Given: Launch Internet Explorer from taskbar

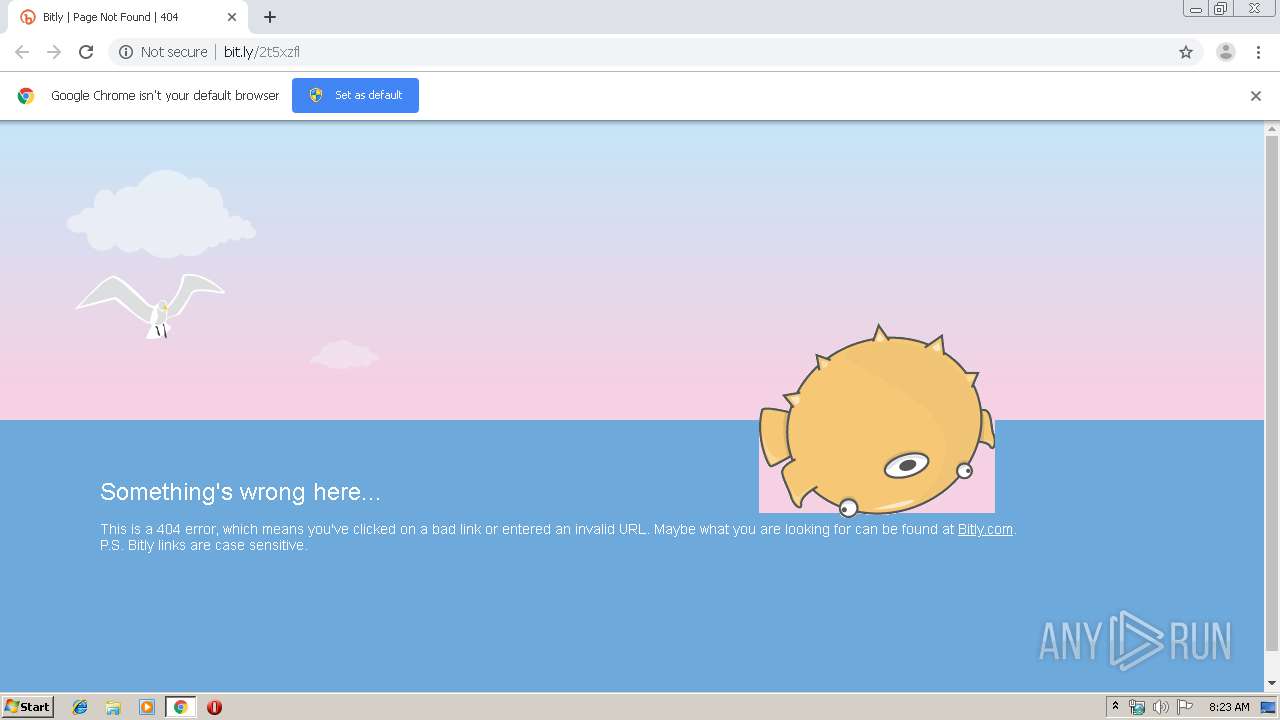Looking at the screenshot, I should tap(80, 707).
